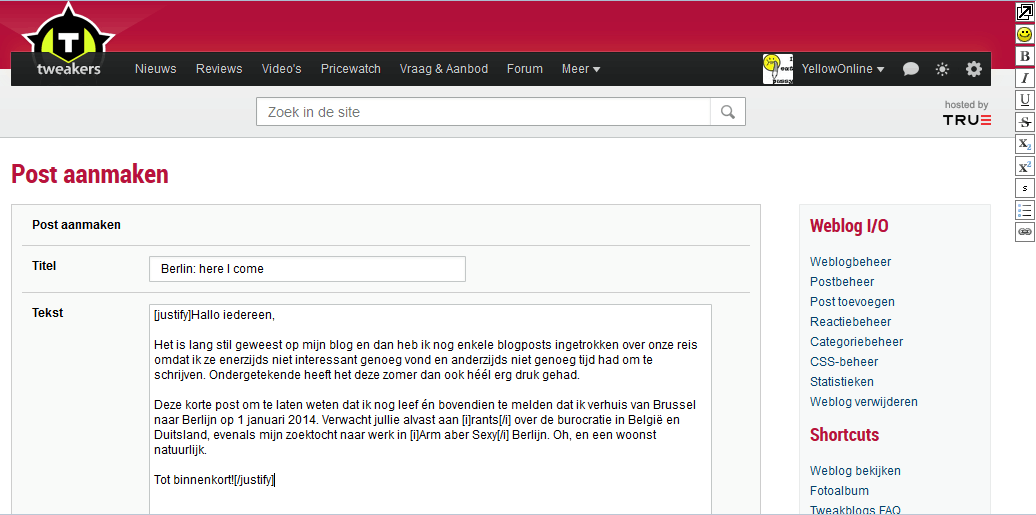Open the Categoriebeheer link
The height and width of the screenshot is (515, 1036).
pyautogui.click(x=856, y=342)
